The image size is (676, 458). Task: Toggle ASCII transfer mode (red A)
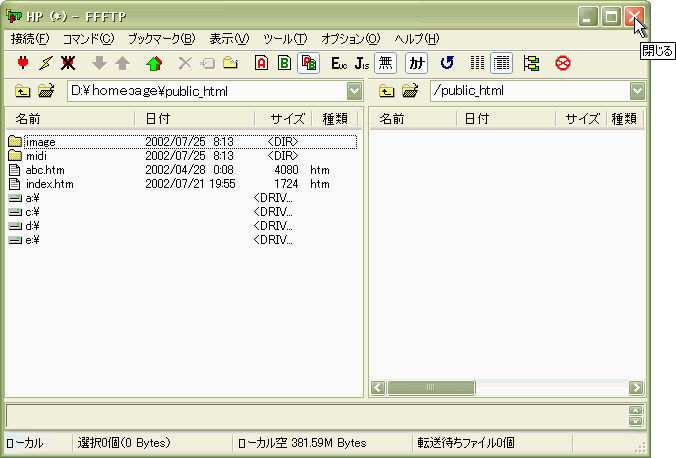[x=261, y=63]
